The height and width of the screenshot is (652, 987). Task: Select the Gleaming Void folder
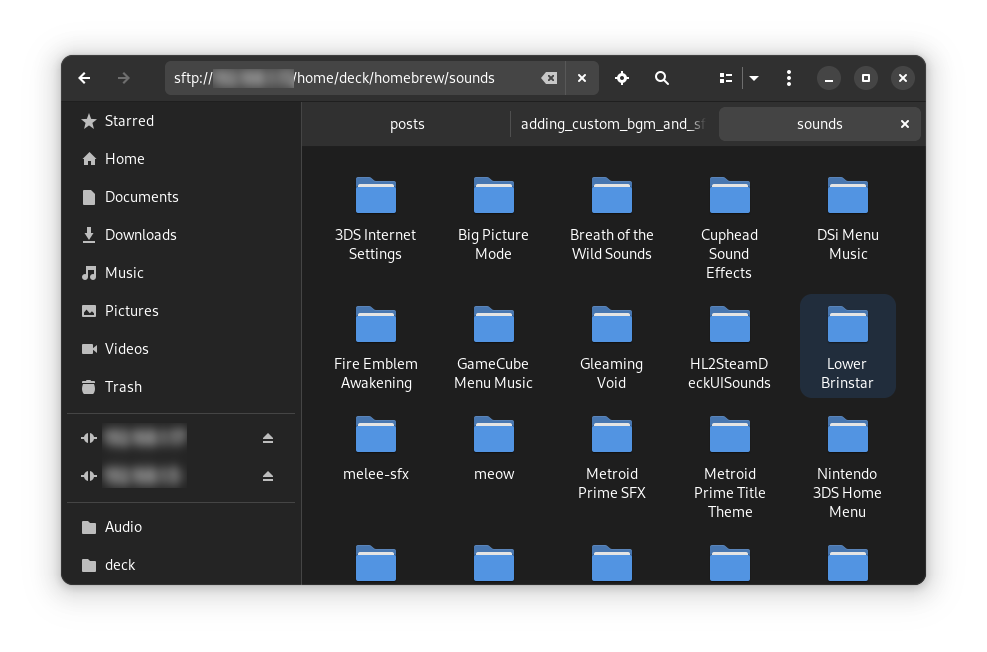click(x=612, y=348)
